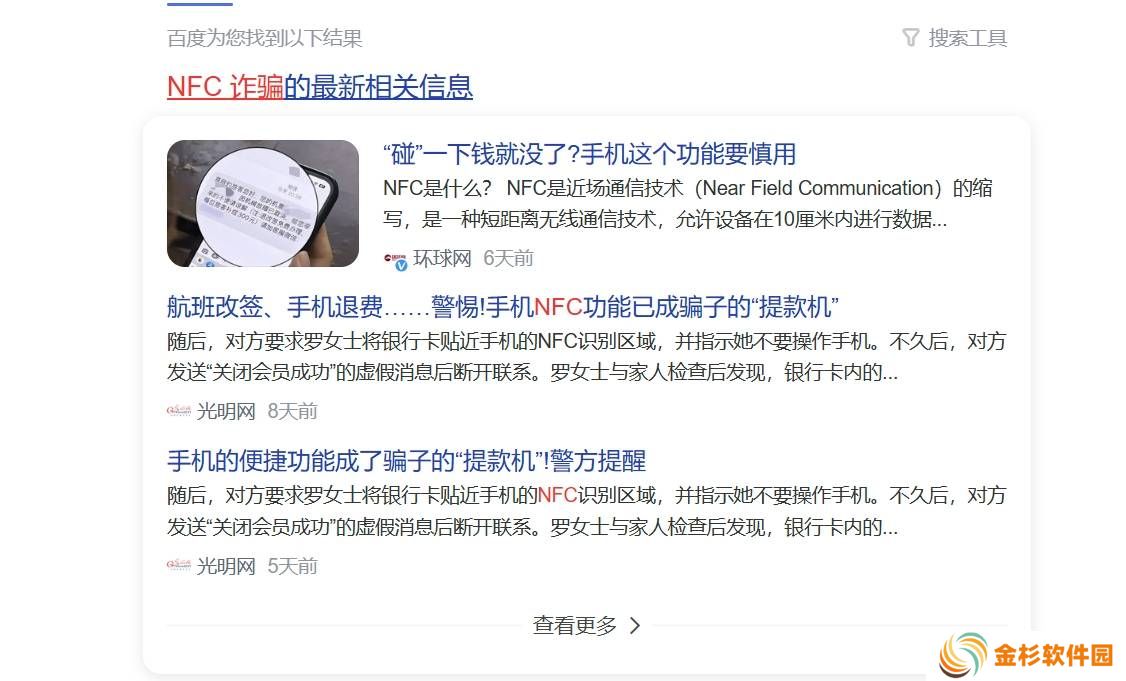Click the 金杉软件园 swirl logo
The height and width of the screenshot is (681, 1126).
pyautogui.click(x=964, y=654)
